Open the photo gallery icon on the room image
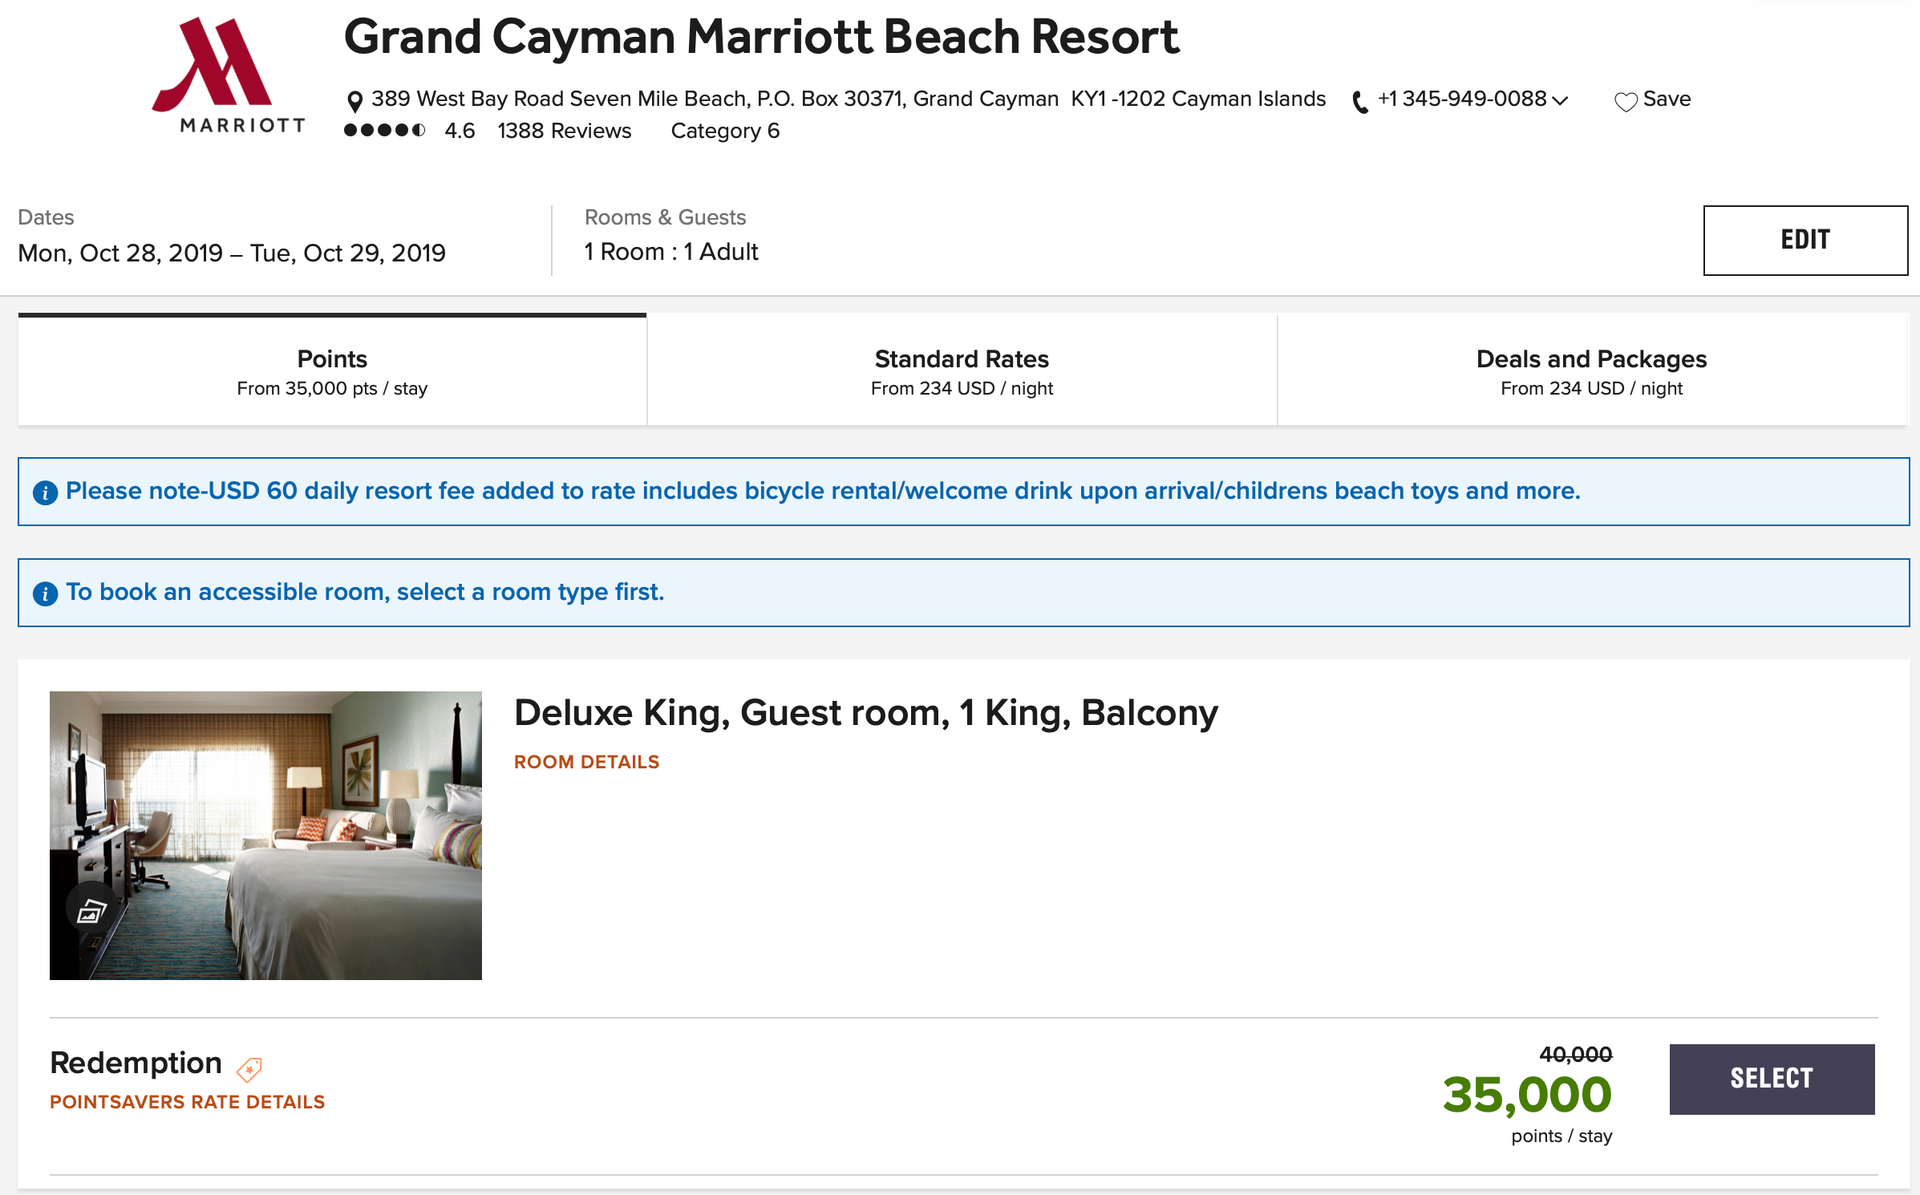The width and height of the screenshot is (1920, 1195). 91,911
